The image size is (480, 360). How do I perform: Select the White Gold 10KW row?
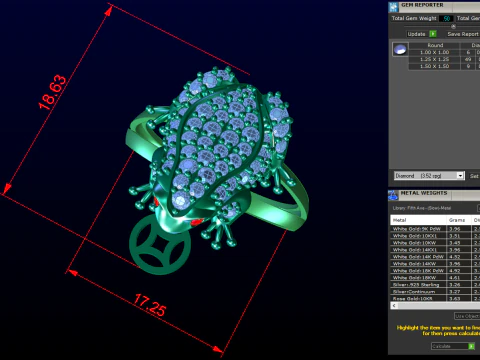point(435,243)
